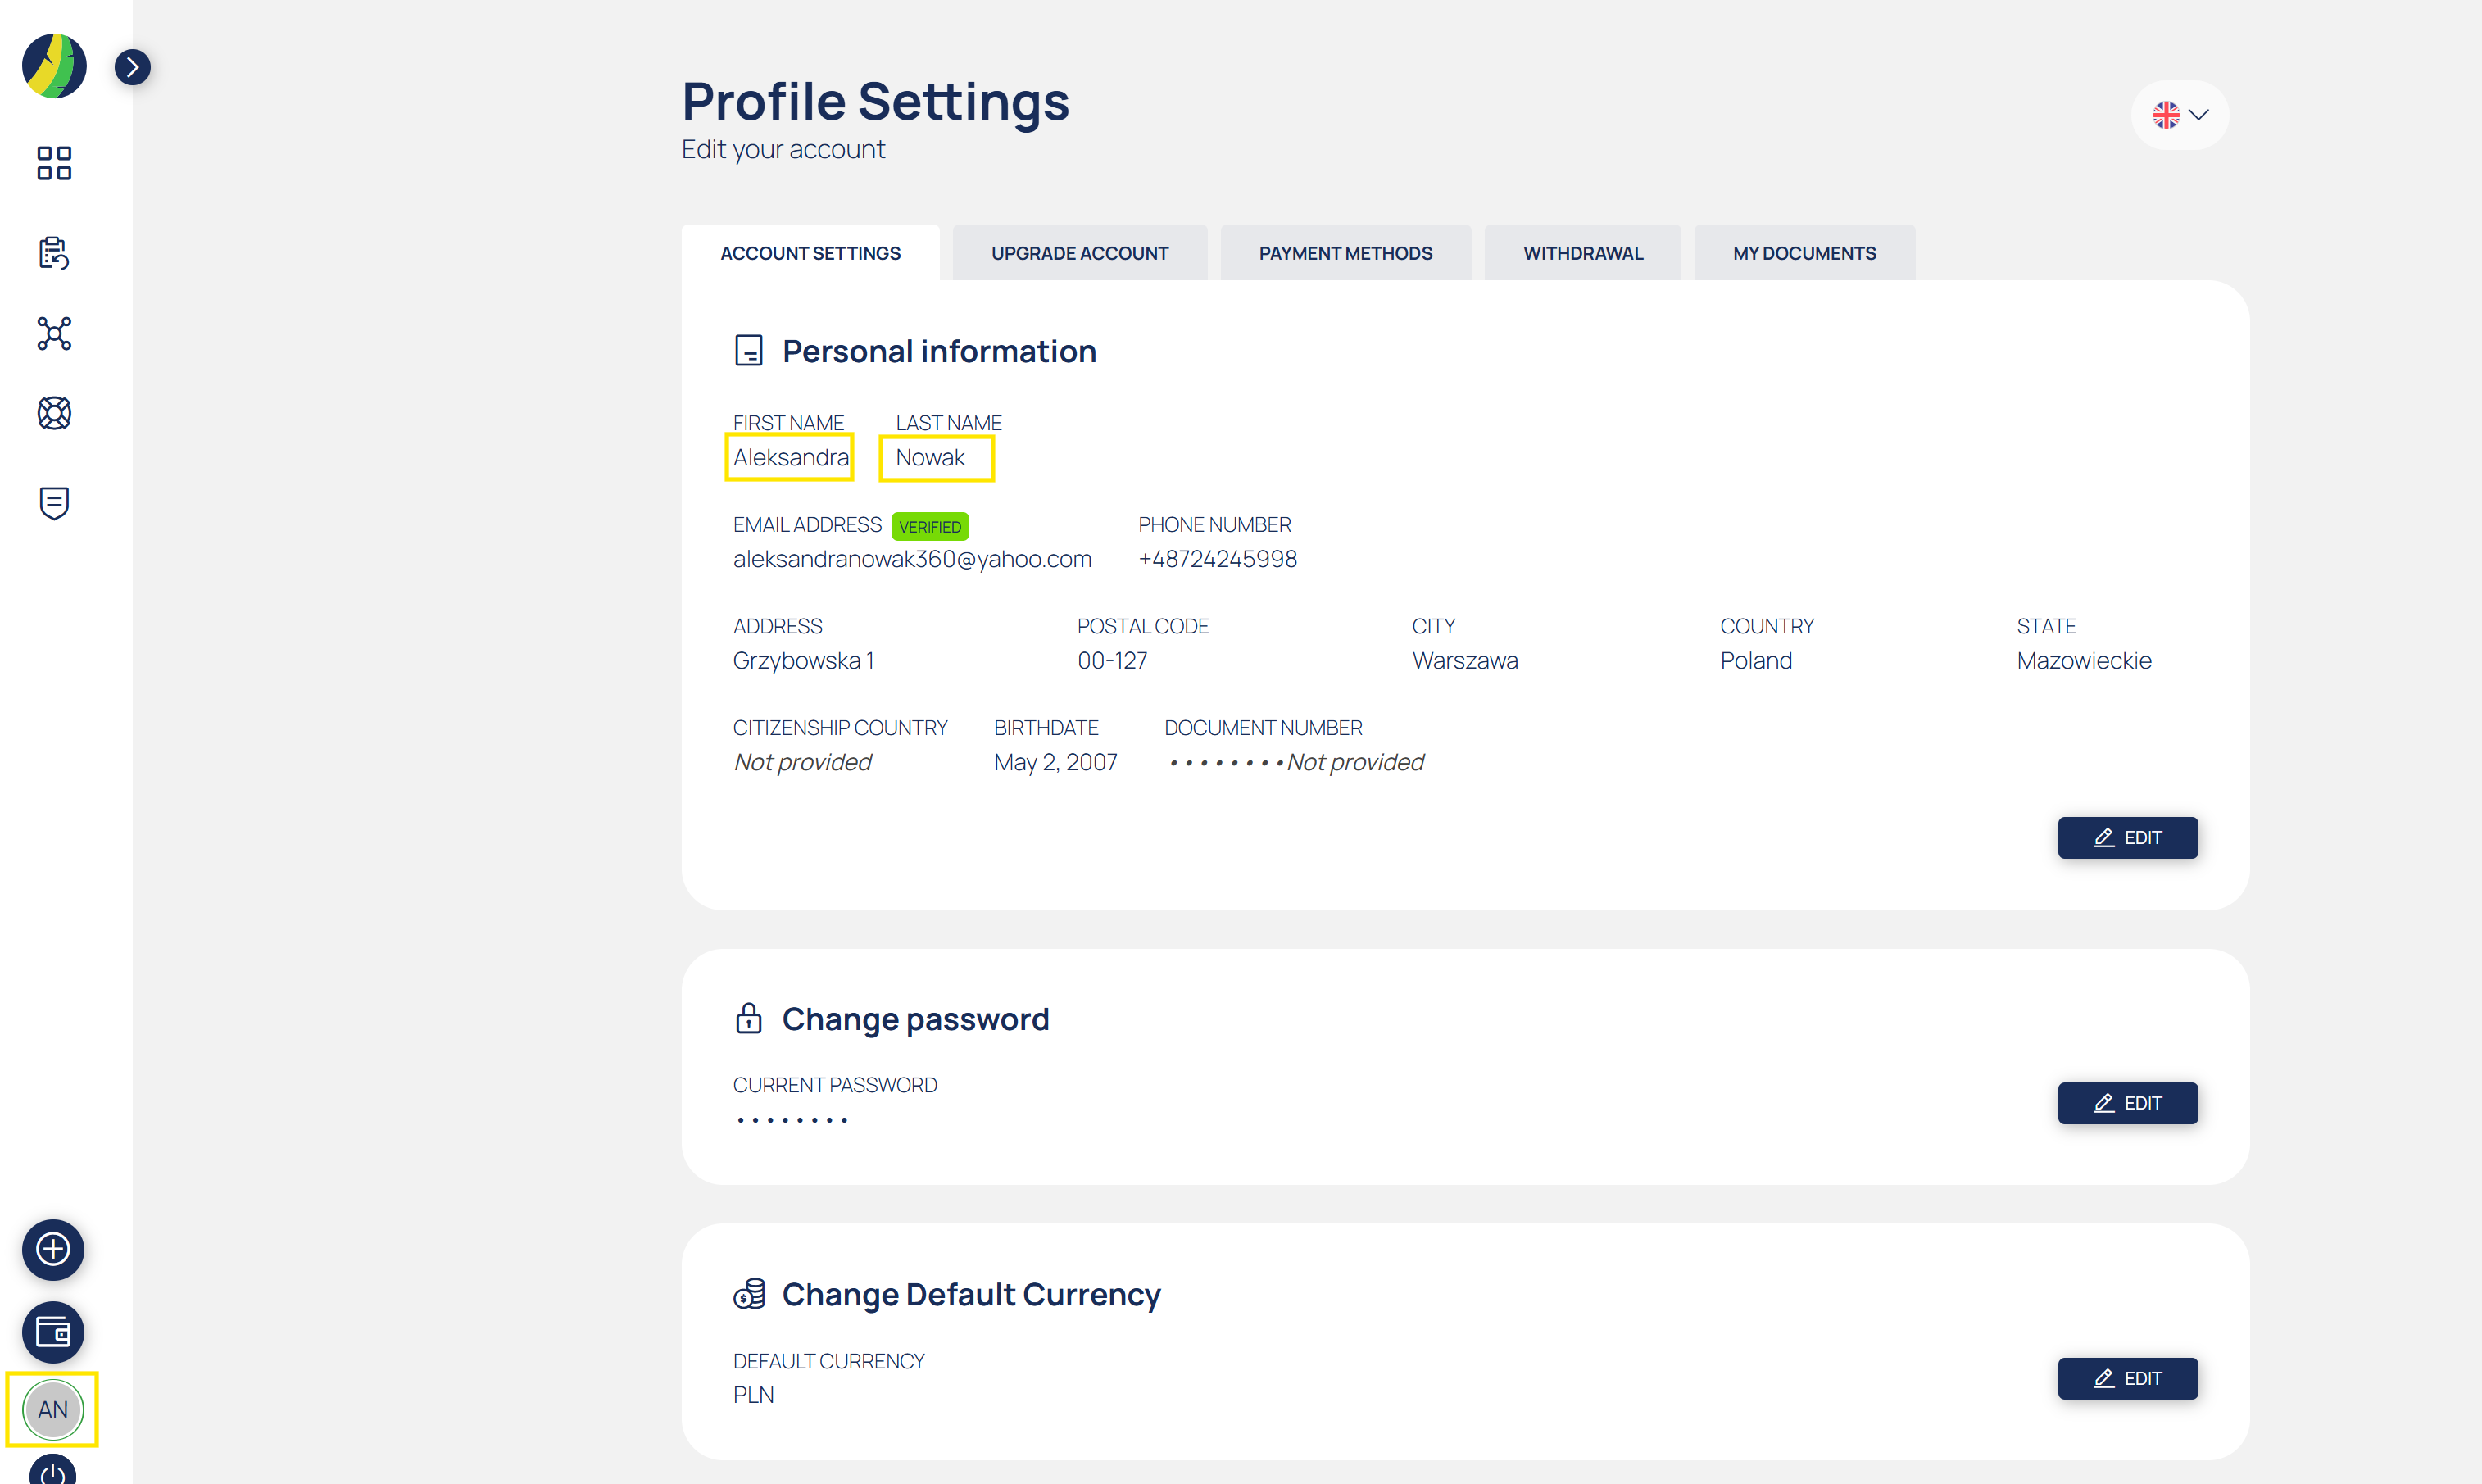Screen dimensions: 2482x1484
Task: Click the clipboard history sidebar icon
Action: click(x=54, y=253)
